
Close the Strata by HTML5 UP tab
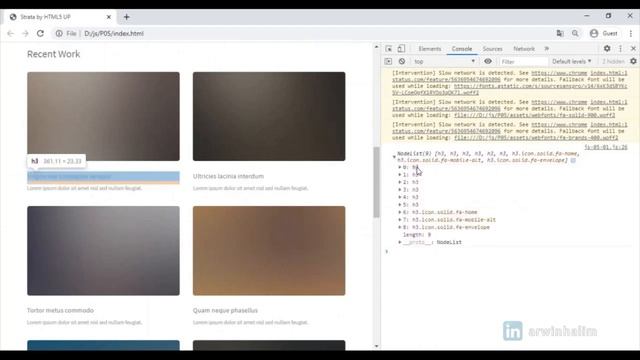[109, 17]
